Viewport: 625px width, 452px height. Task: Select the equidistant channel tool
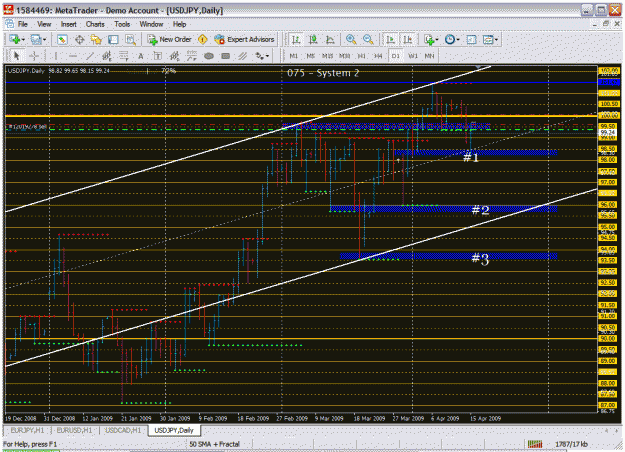coord(107,56)
